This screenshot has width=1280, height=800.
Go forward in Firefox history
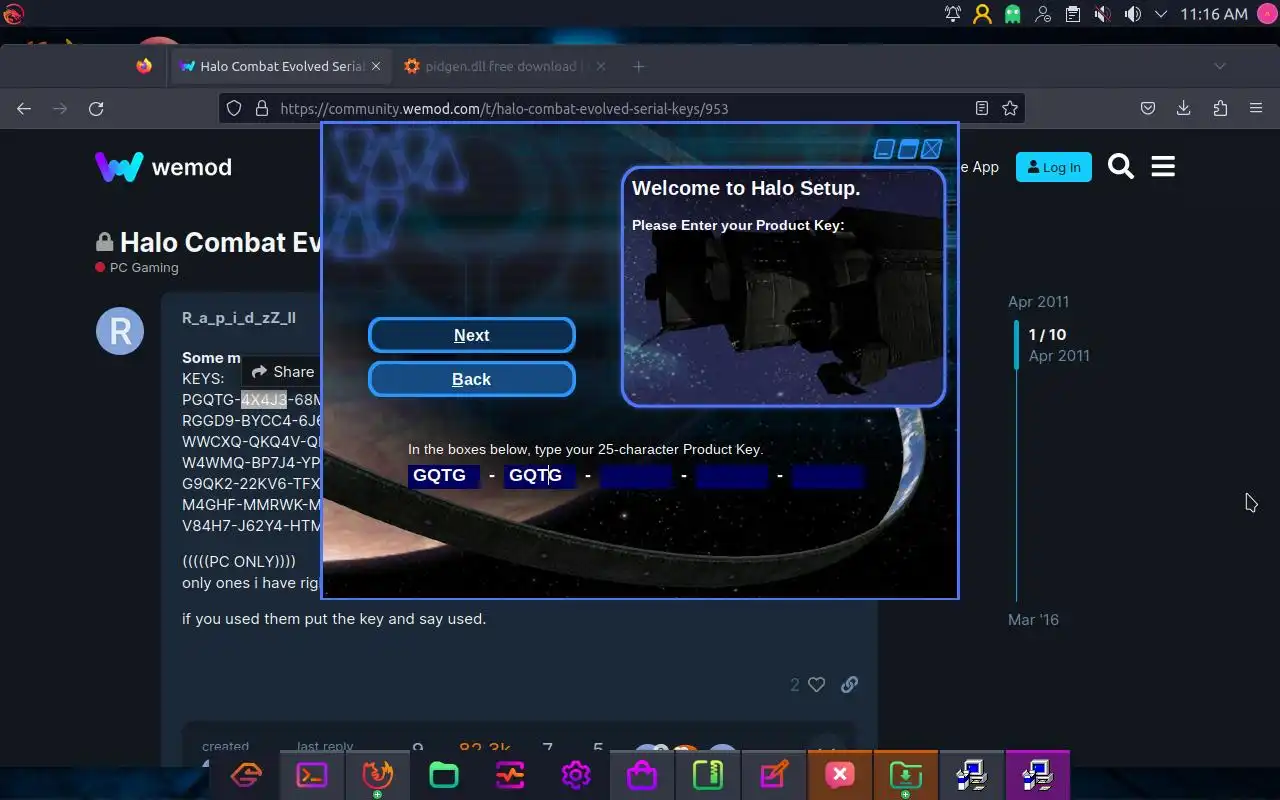pos(60,108)
